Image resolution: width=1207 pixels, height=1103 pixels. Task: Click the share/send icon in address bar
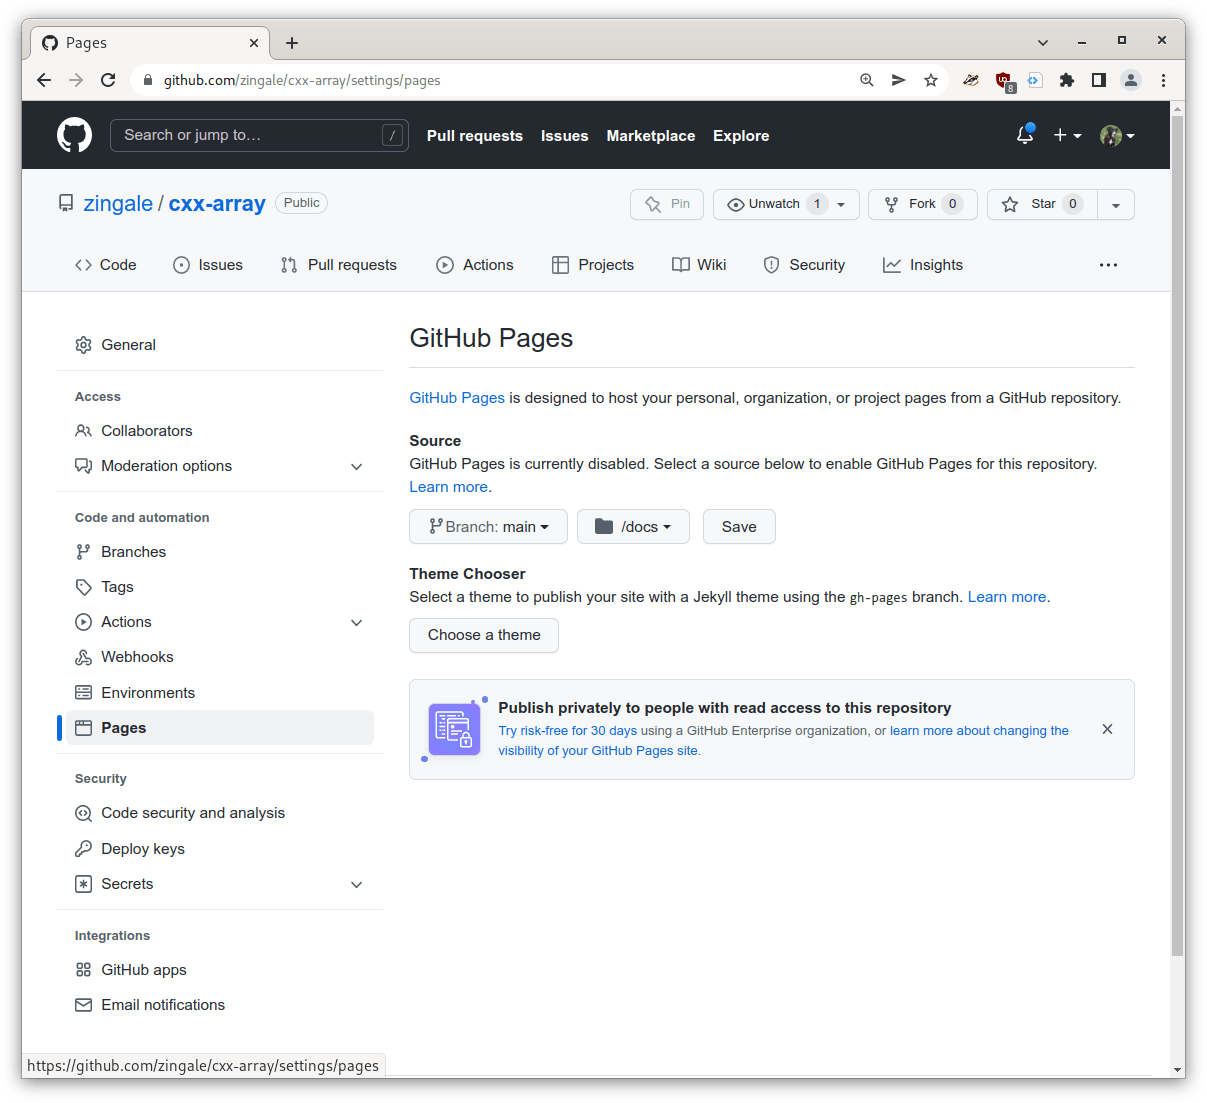click(x=899, y=80)
